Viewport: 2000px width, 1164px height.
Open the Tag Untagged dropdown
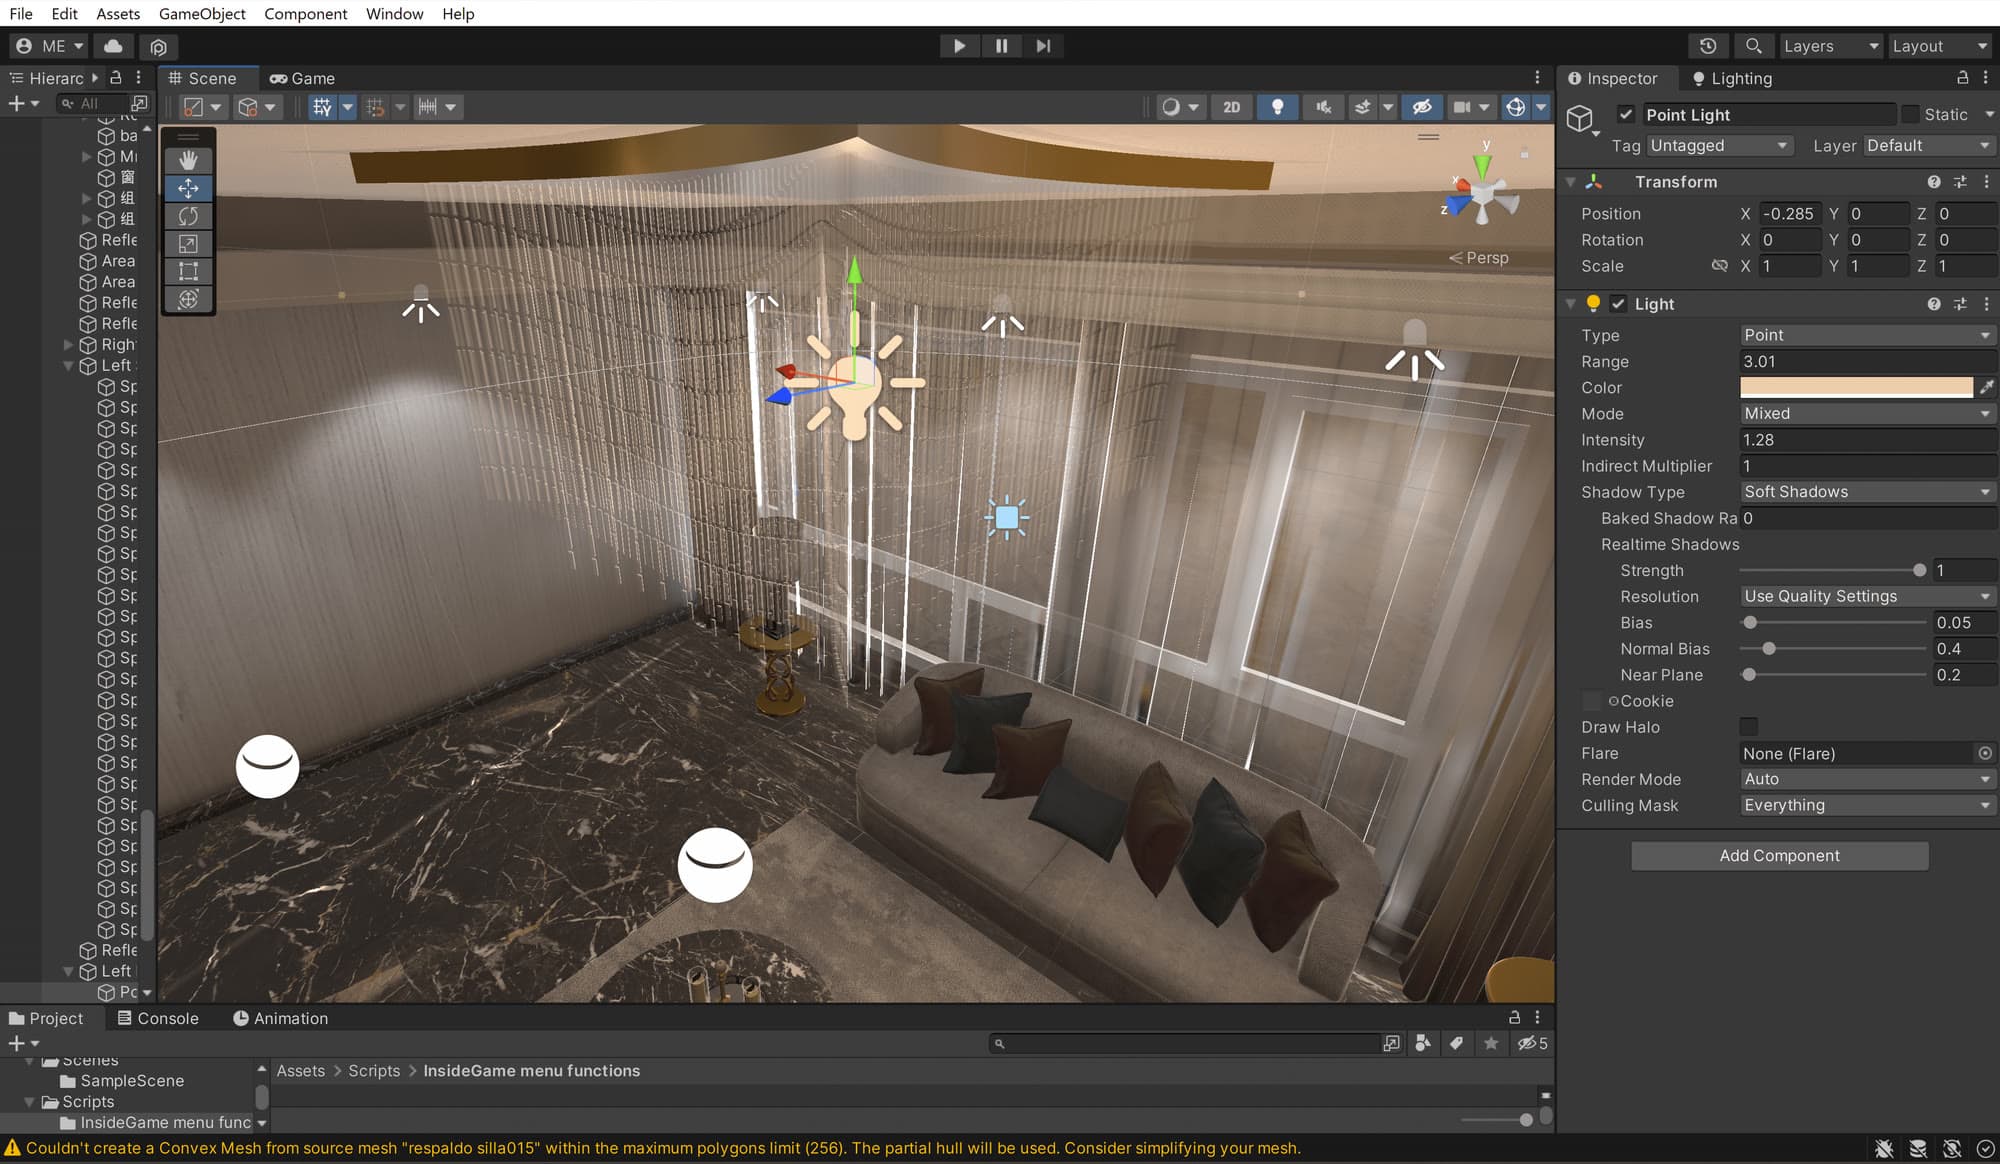(x=1719, y=145)
